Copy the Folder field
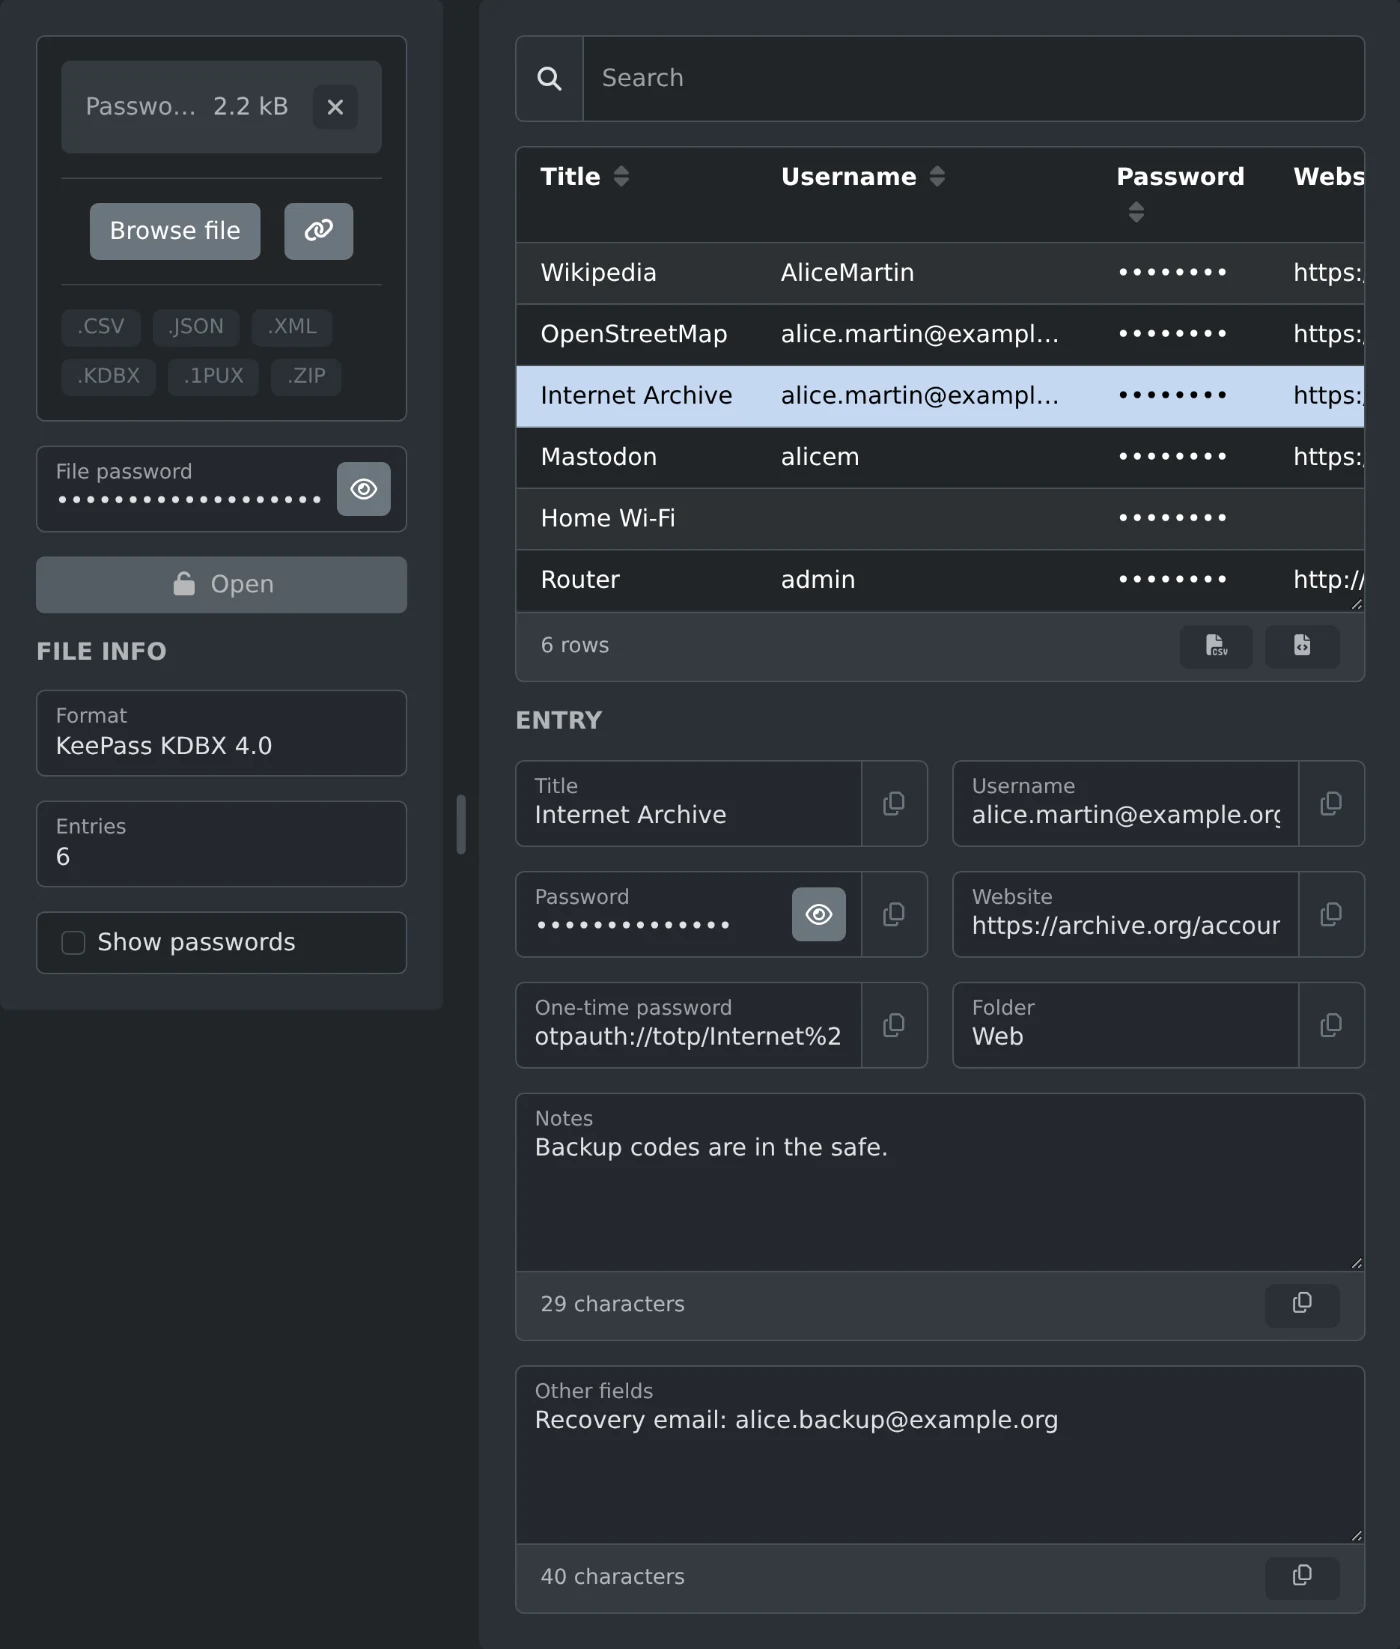 click(x=1331, y=1026)
